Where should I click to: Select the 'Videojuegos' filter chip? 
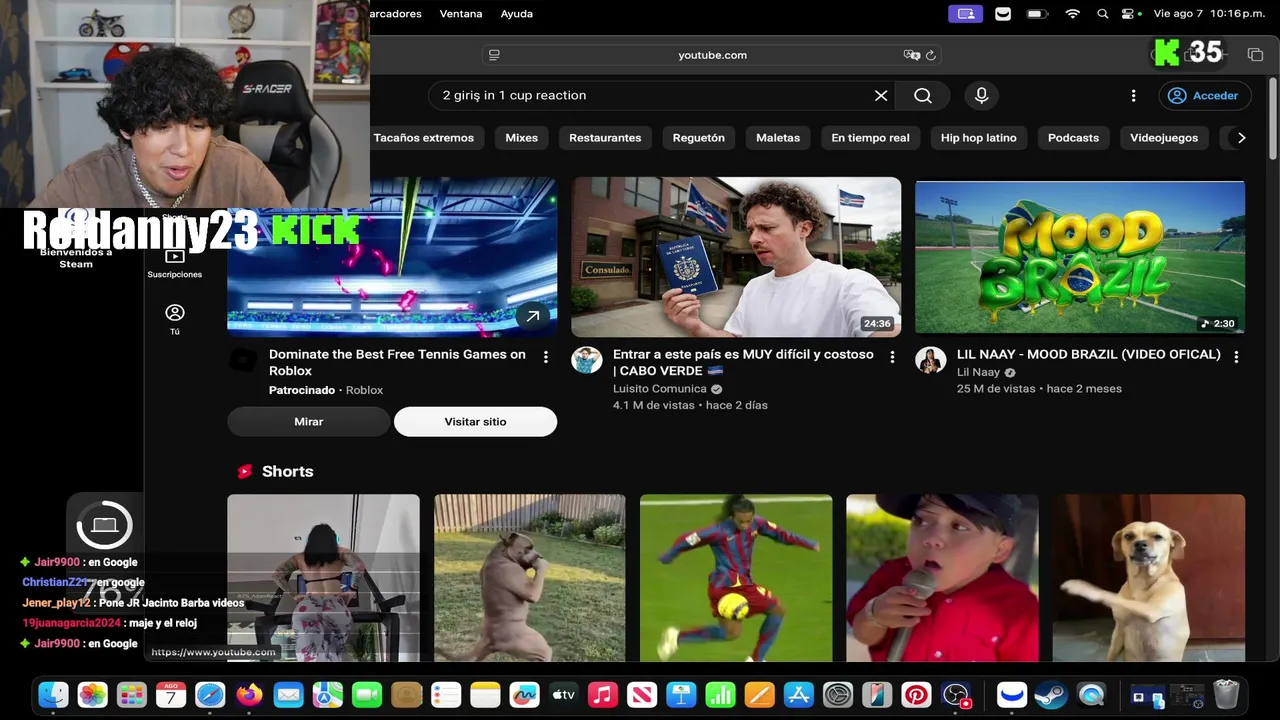[1164, 138]
